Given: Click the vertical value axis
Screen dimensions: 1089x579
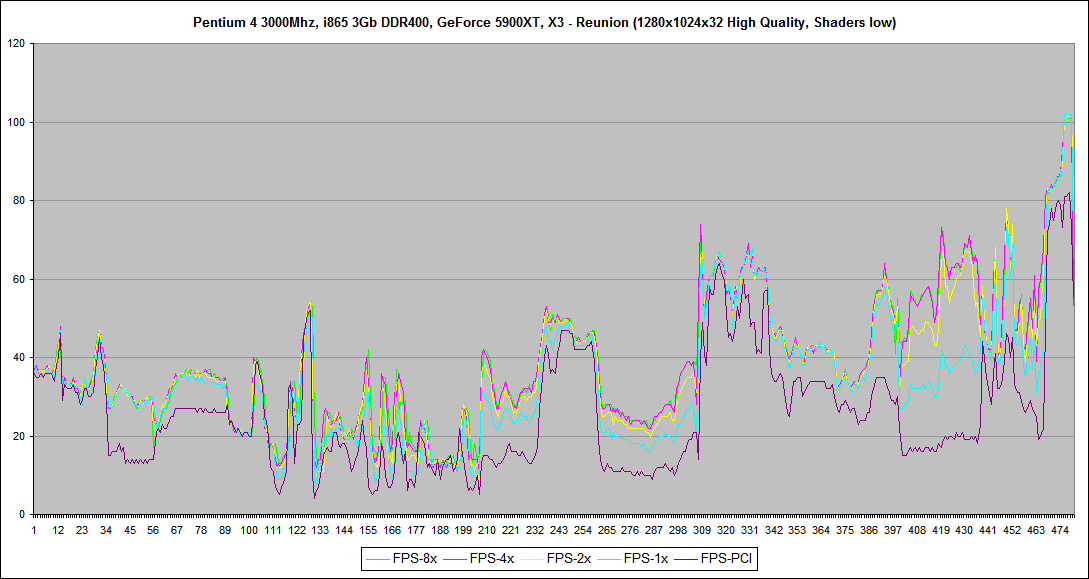Looking at the screenshot, I should [x=30, y=280].
